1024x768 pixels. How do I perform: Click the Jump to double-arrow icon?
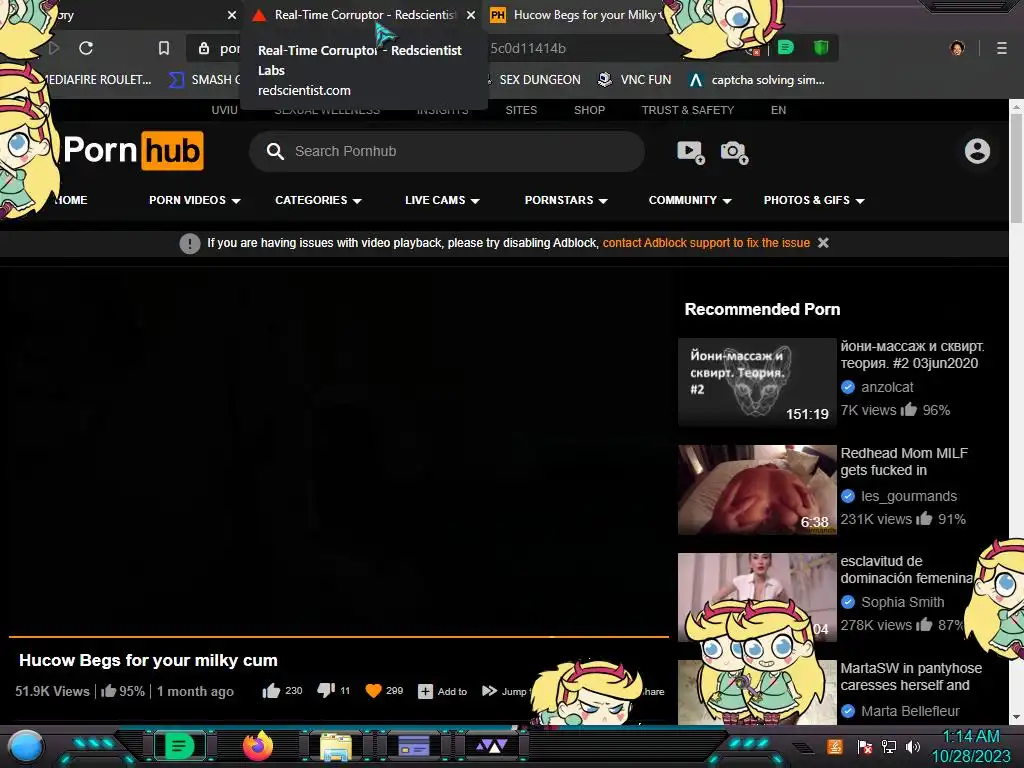pyautogui.click(x=489, y=691)
